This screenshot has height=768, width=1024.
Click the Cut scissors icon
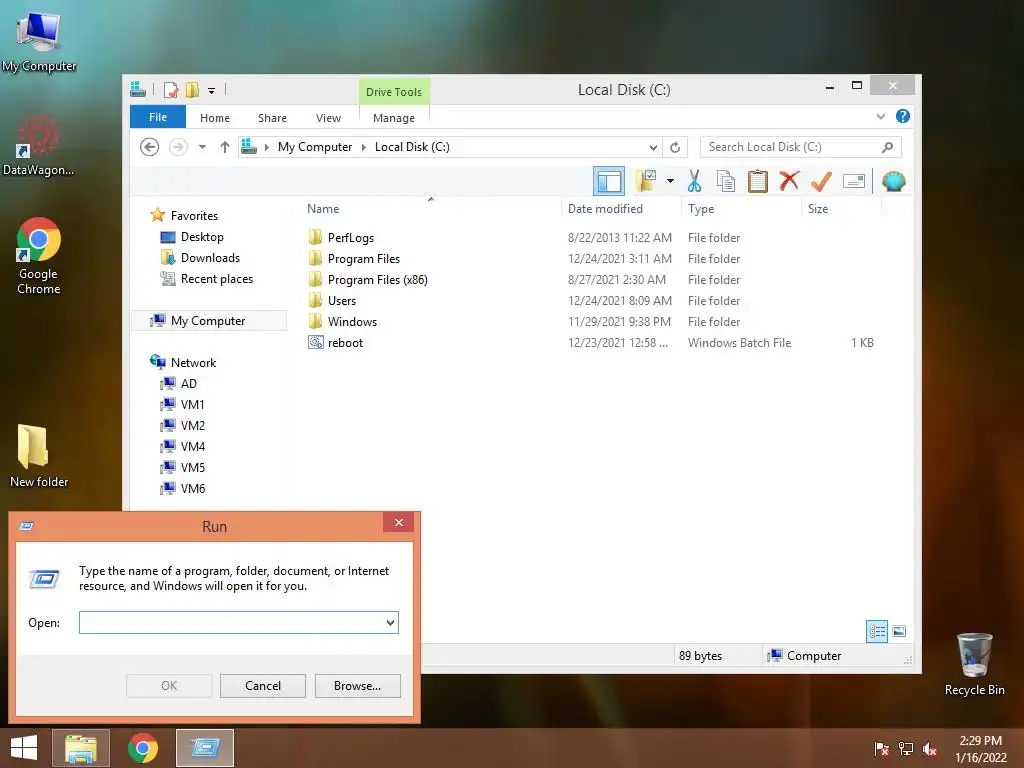click(694, 181)
